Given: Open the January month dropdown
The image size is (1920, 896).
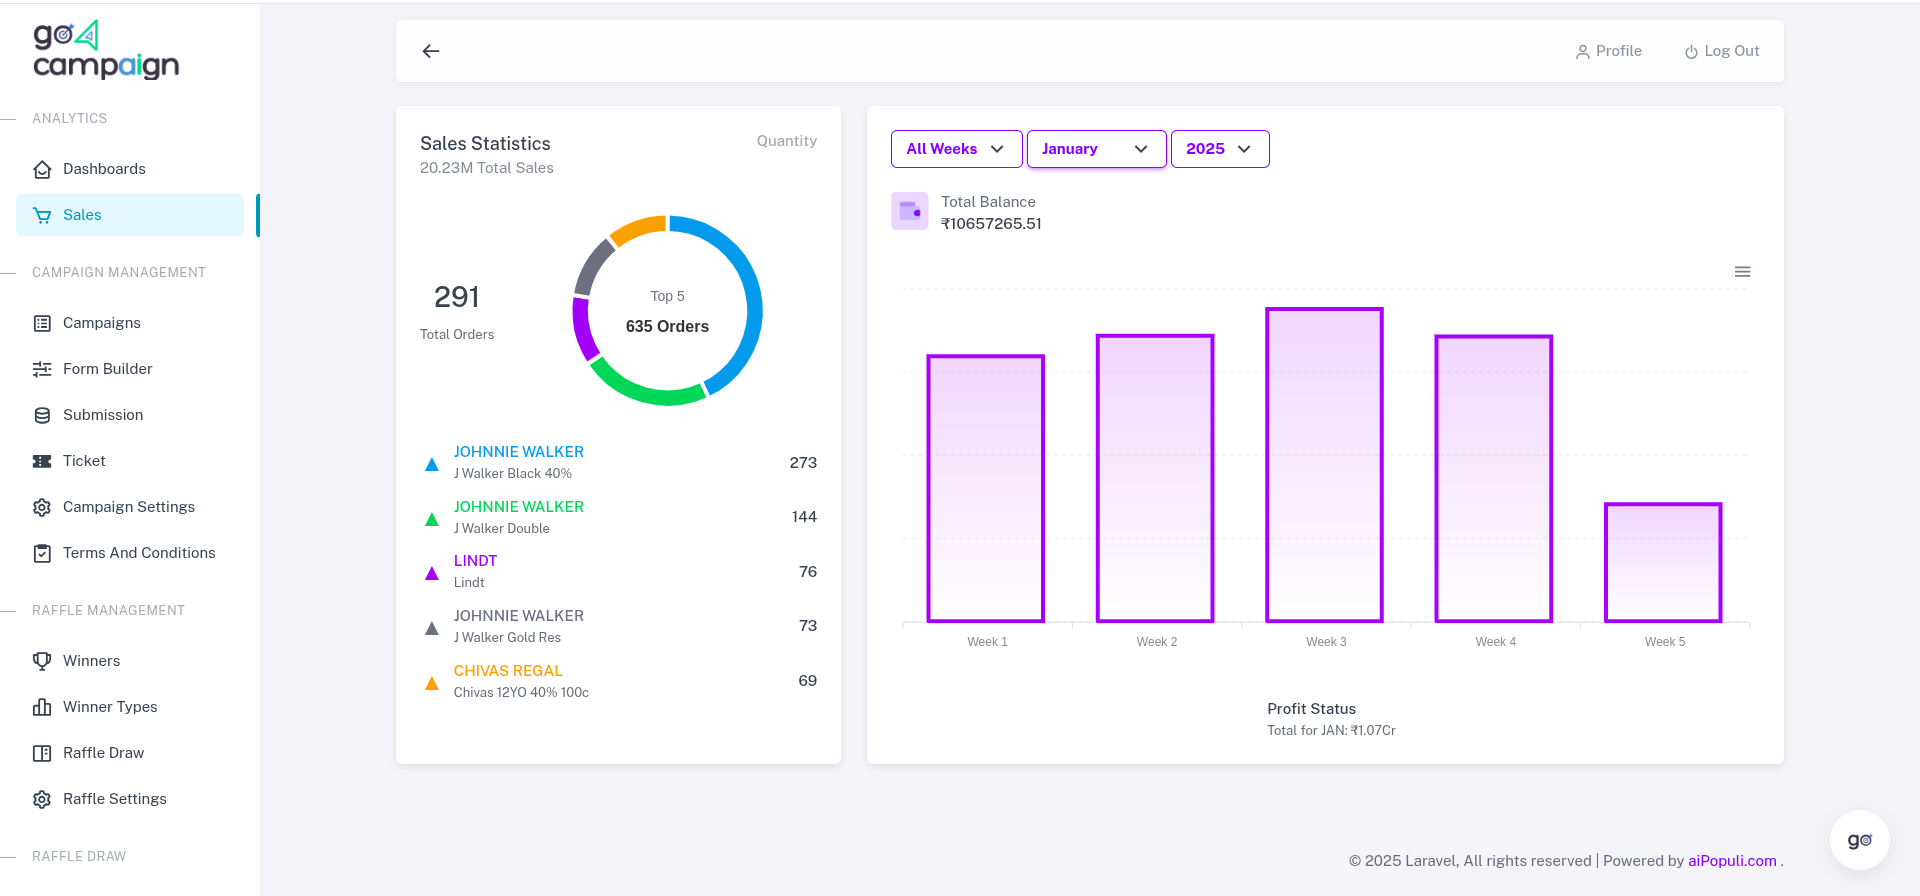Looking at the screenshot, I should click(1096, 149).
